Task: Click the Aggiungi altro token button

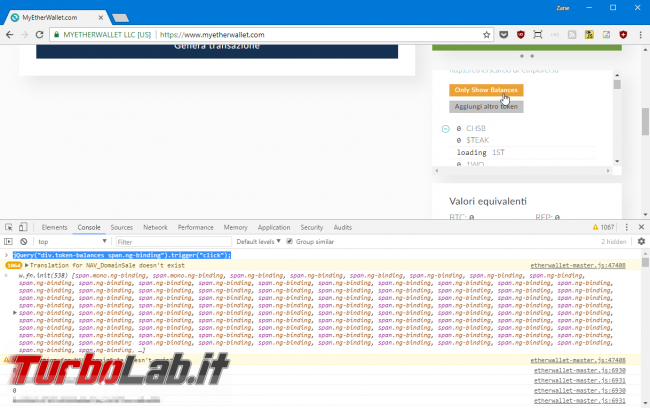Action: (486, 107)
